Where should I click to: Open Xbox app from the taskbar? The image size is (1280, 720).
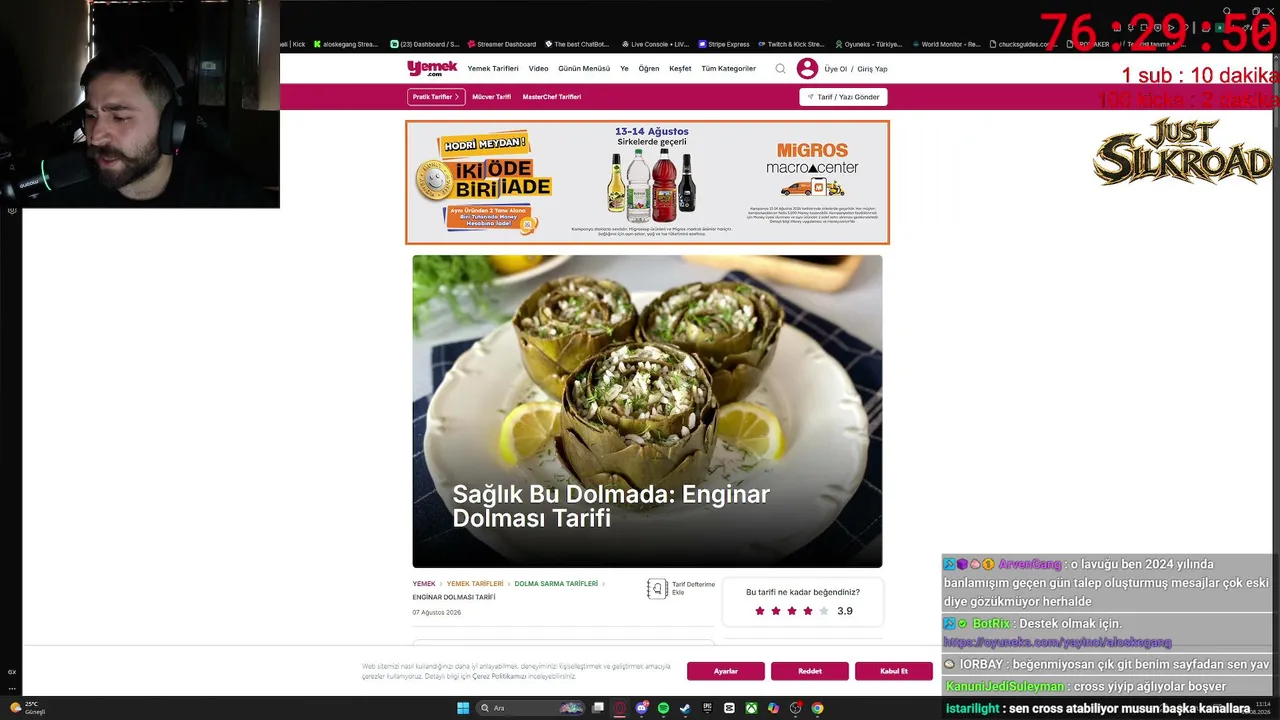pos(751,708)
